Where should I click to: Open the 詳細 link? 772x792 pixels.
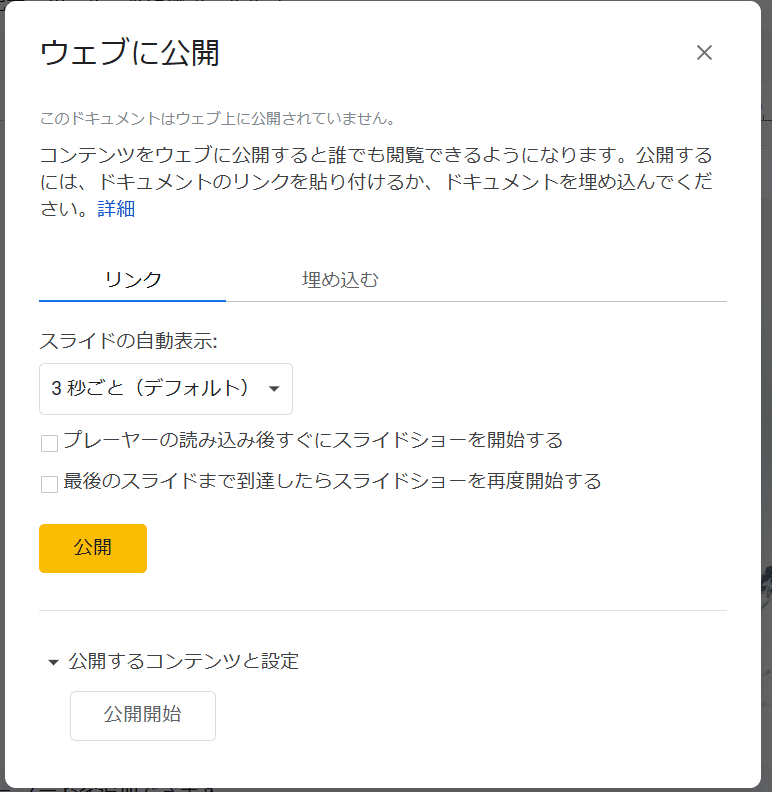[116, 209]
